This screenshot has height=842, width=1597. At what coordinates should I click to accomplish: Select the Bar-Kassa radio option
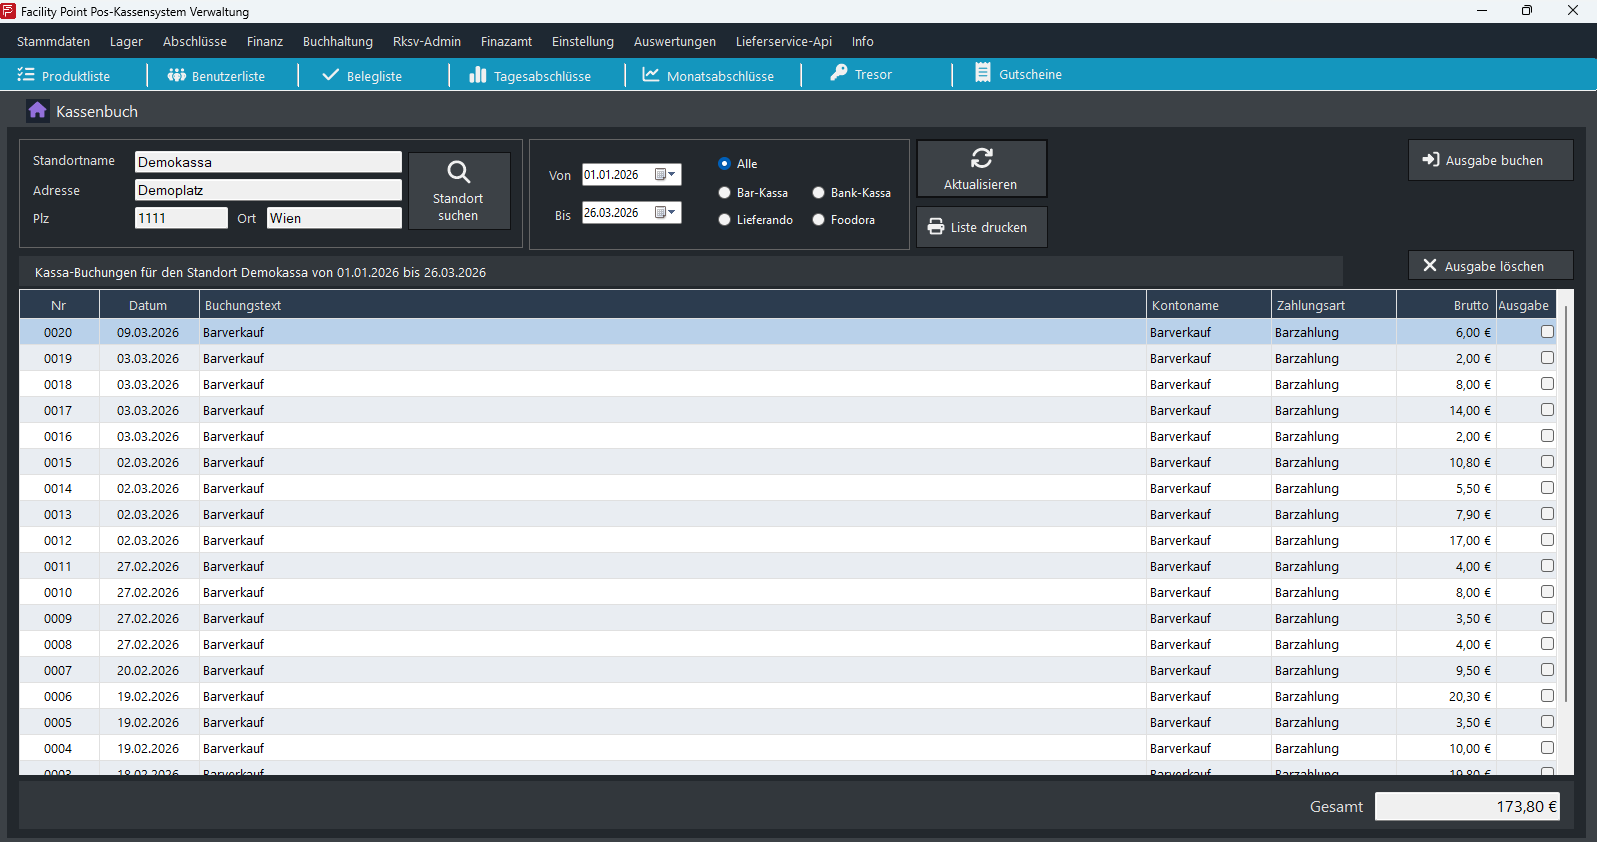(725, 193)
